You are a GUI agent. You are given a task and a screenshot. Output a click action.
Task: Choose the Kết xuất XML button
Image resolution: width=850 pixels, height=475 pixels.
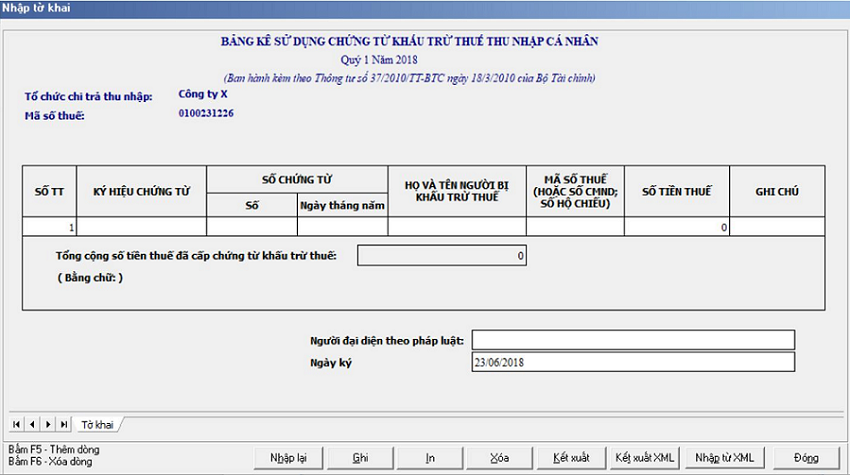click(646, 457)
